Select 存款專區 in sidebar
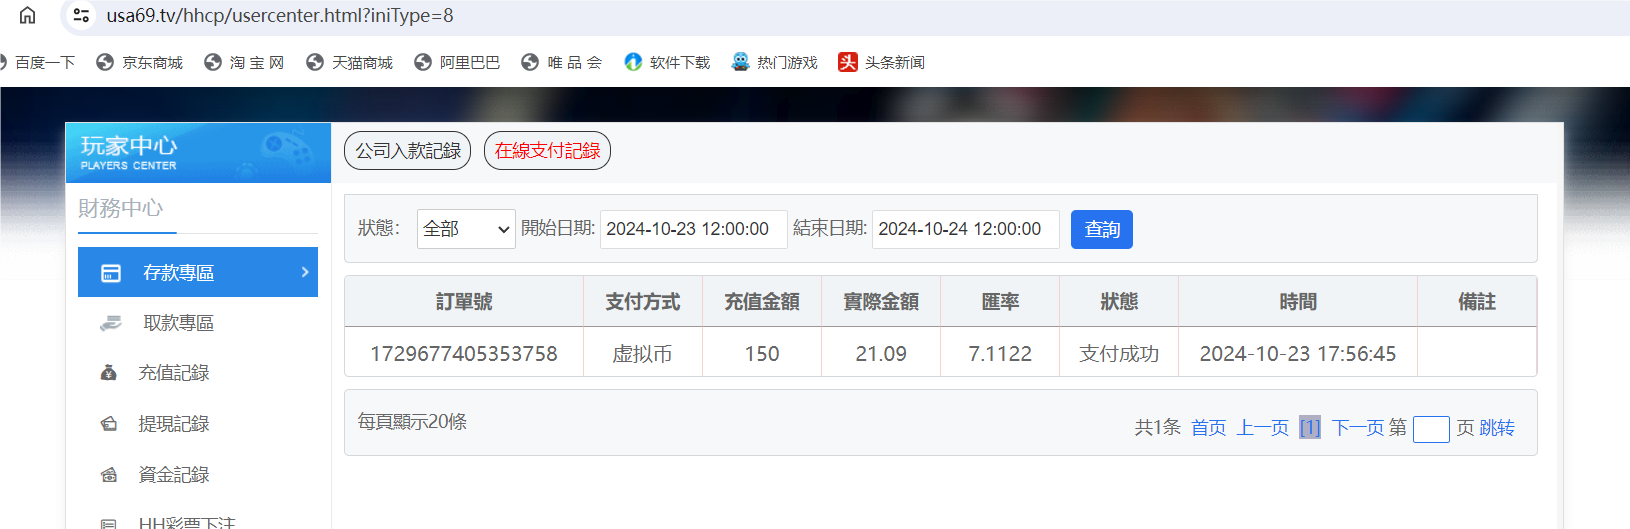This screenshot has width=1630, height=529. coord(198,272)
